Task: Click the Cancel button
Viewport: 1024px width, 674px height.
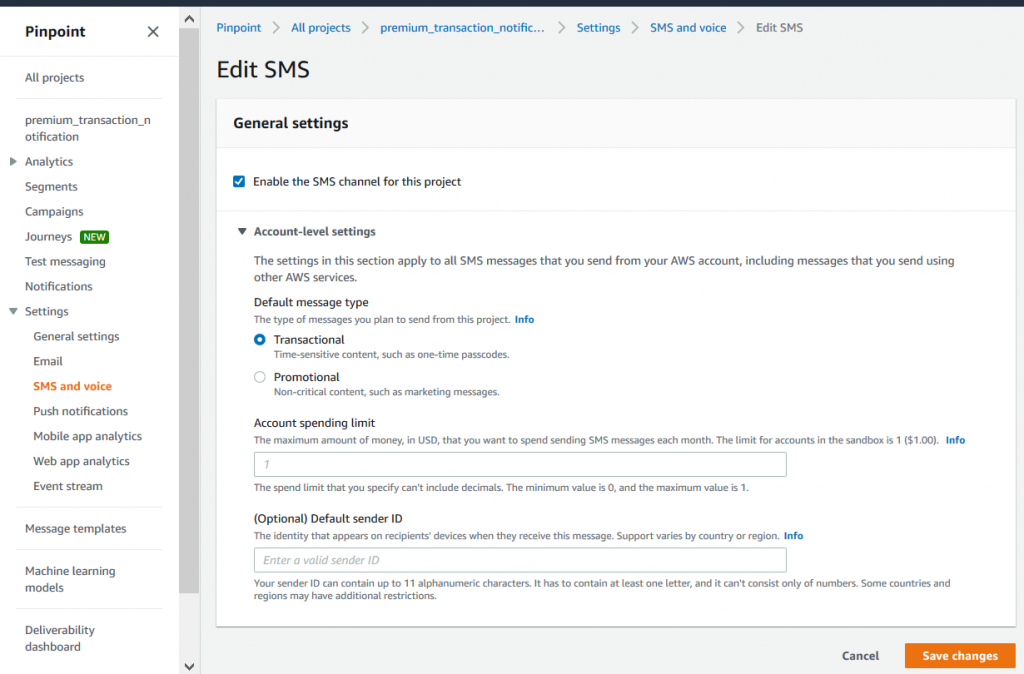Action: [x=860, y=656]
